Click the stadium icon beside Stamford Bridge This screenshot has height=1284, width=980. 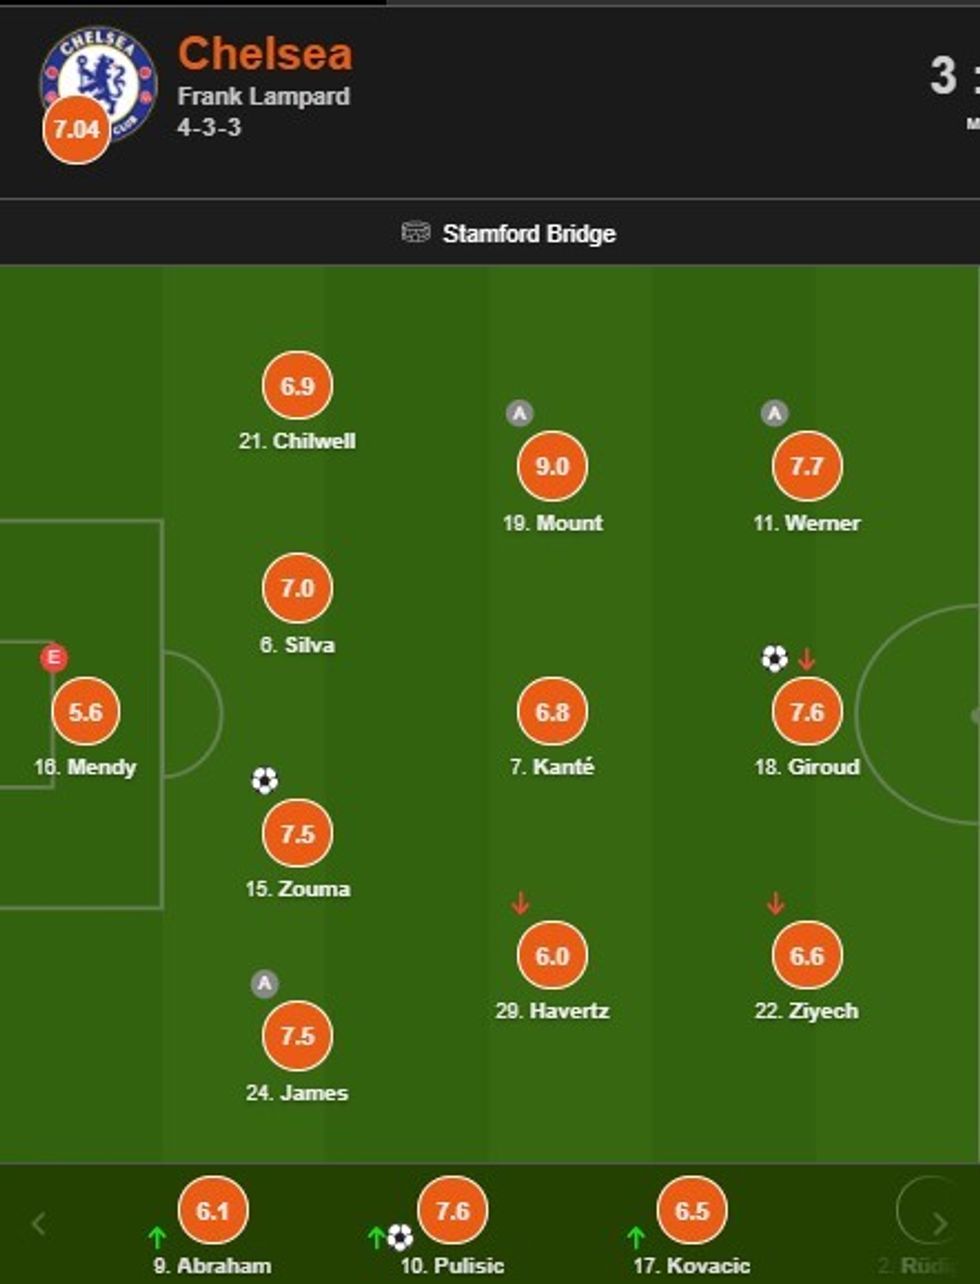tap(415, 233)
